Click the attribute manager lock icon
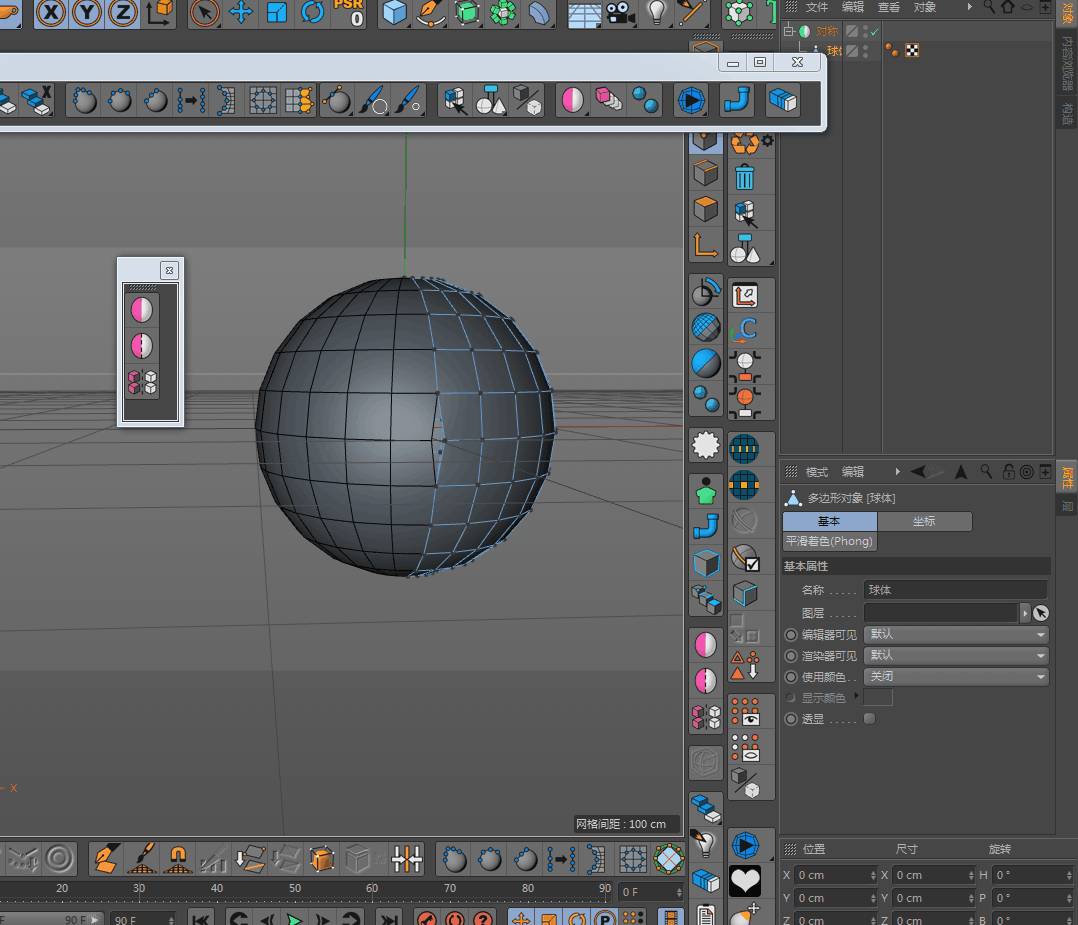 click(x=1009, y=472)
